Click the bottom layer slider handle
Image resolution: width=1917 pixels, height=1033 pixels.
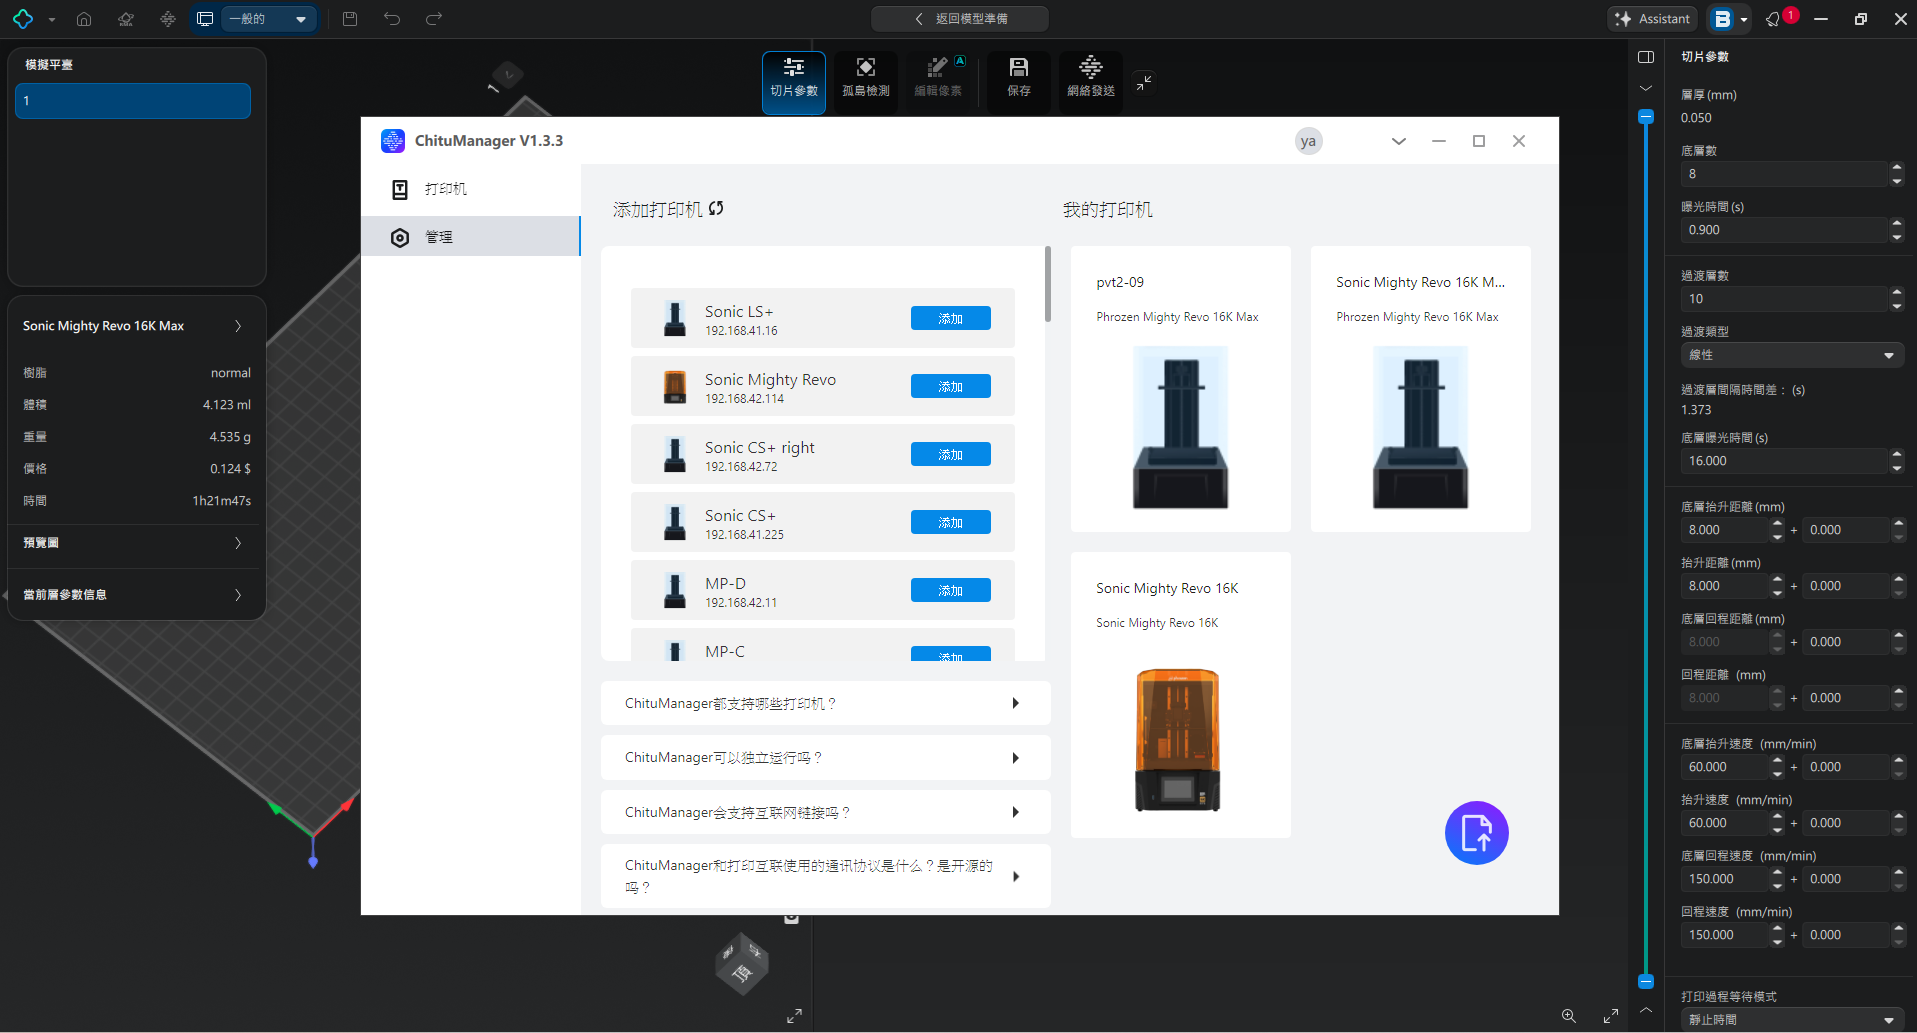(1646, 982)
